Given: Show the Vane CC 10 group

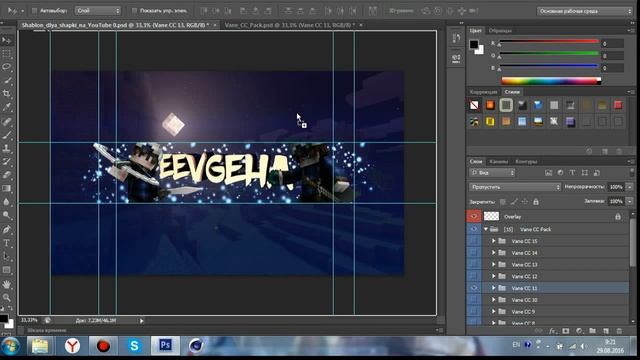Looking at the screenshot, I should click(474, 300).
